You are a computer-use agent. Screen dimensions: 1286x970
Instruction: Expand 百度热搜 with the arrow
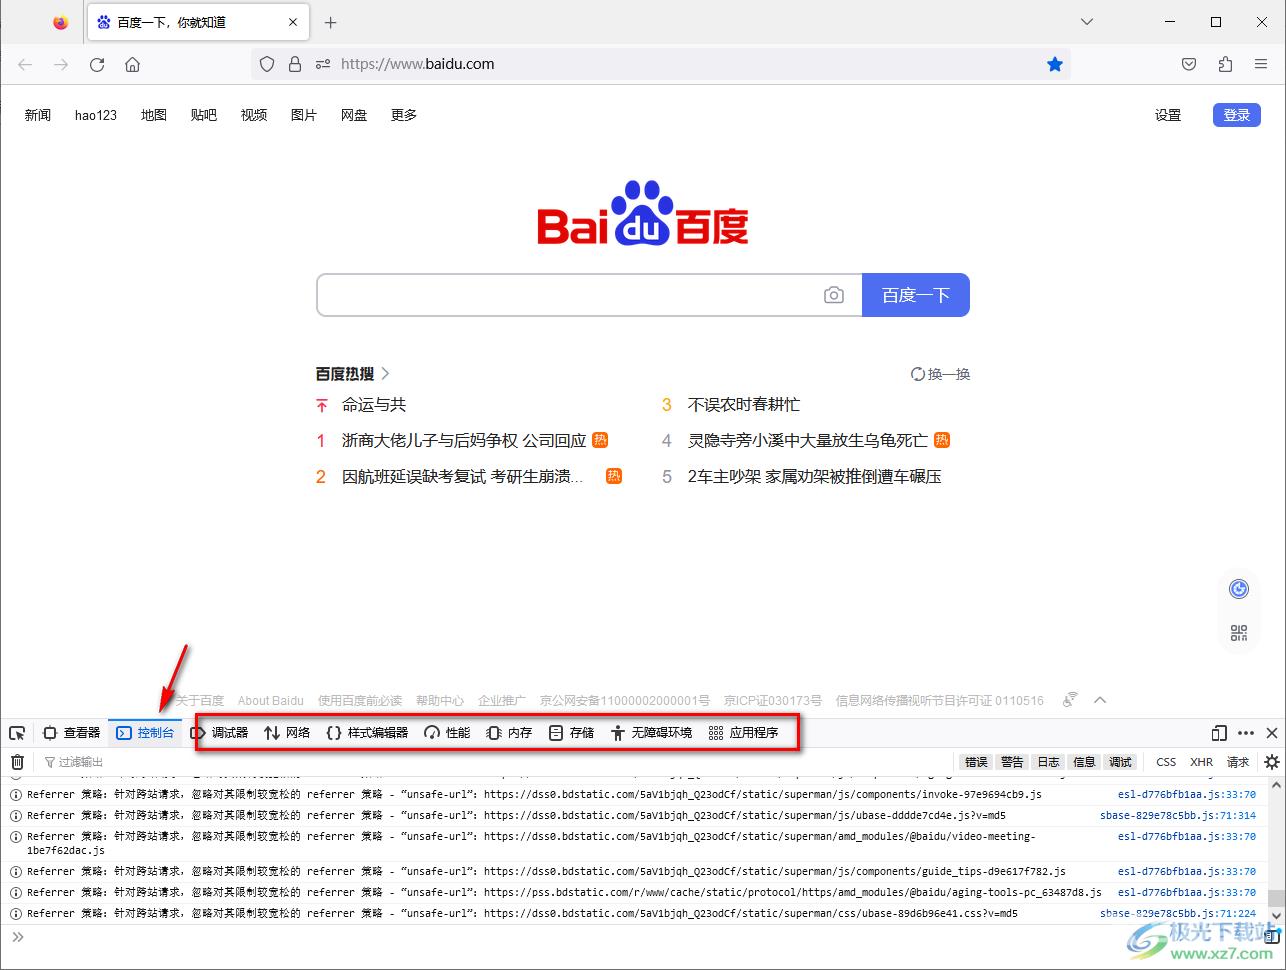click(x=386, y=374)
